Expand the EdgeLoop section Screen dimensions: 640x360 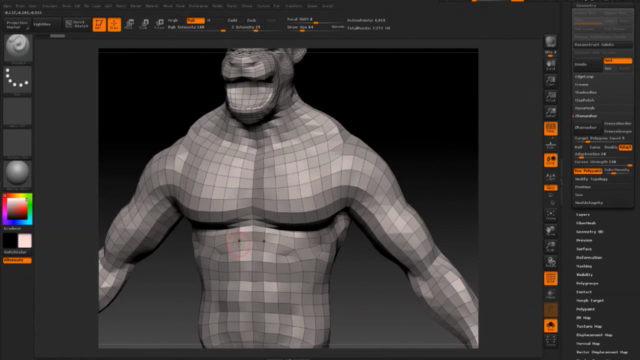coord(584,77)
